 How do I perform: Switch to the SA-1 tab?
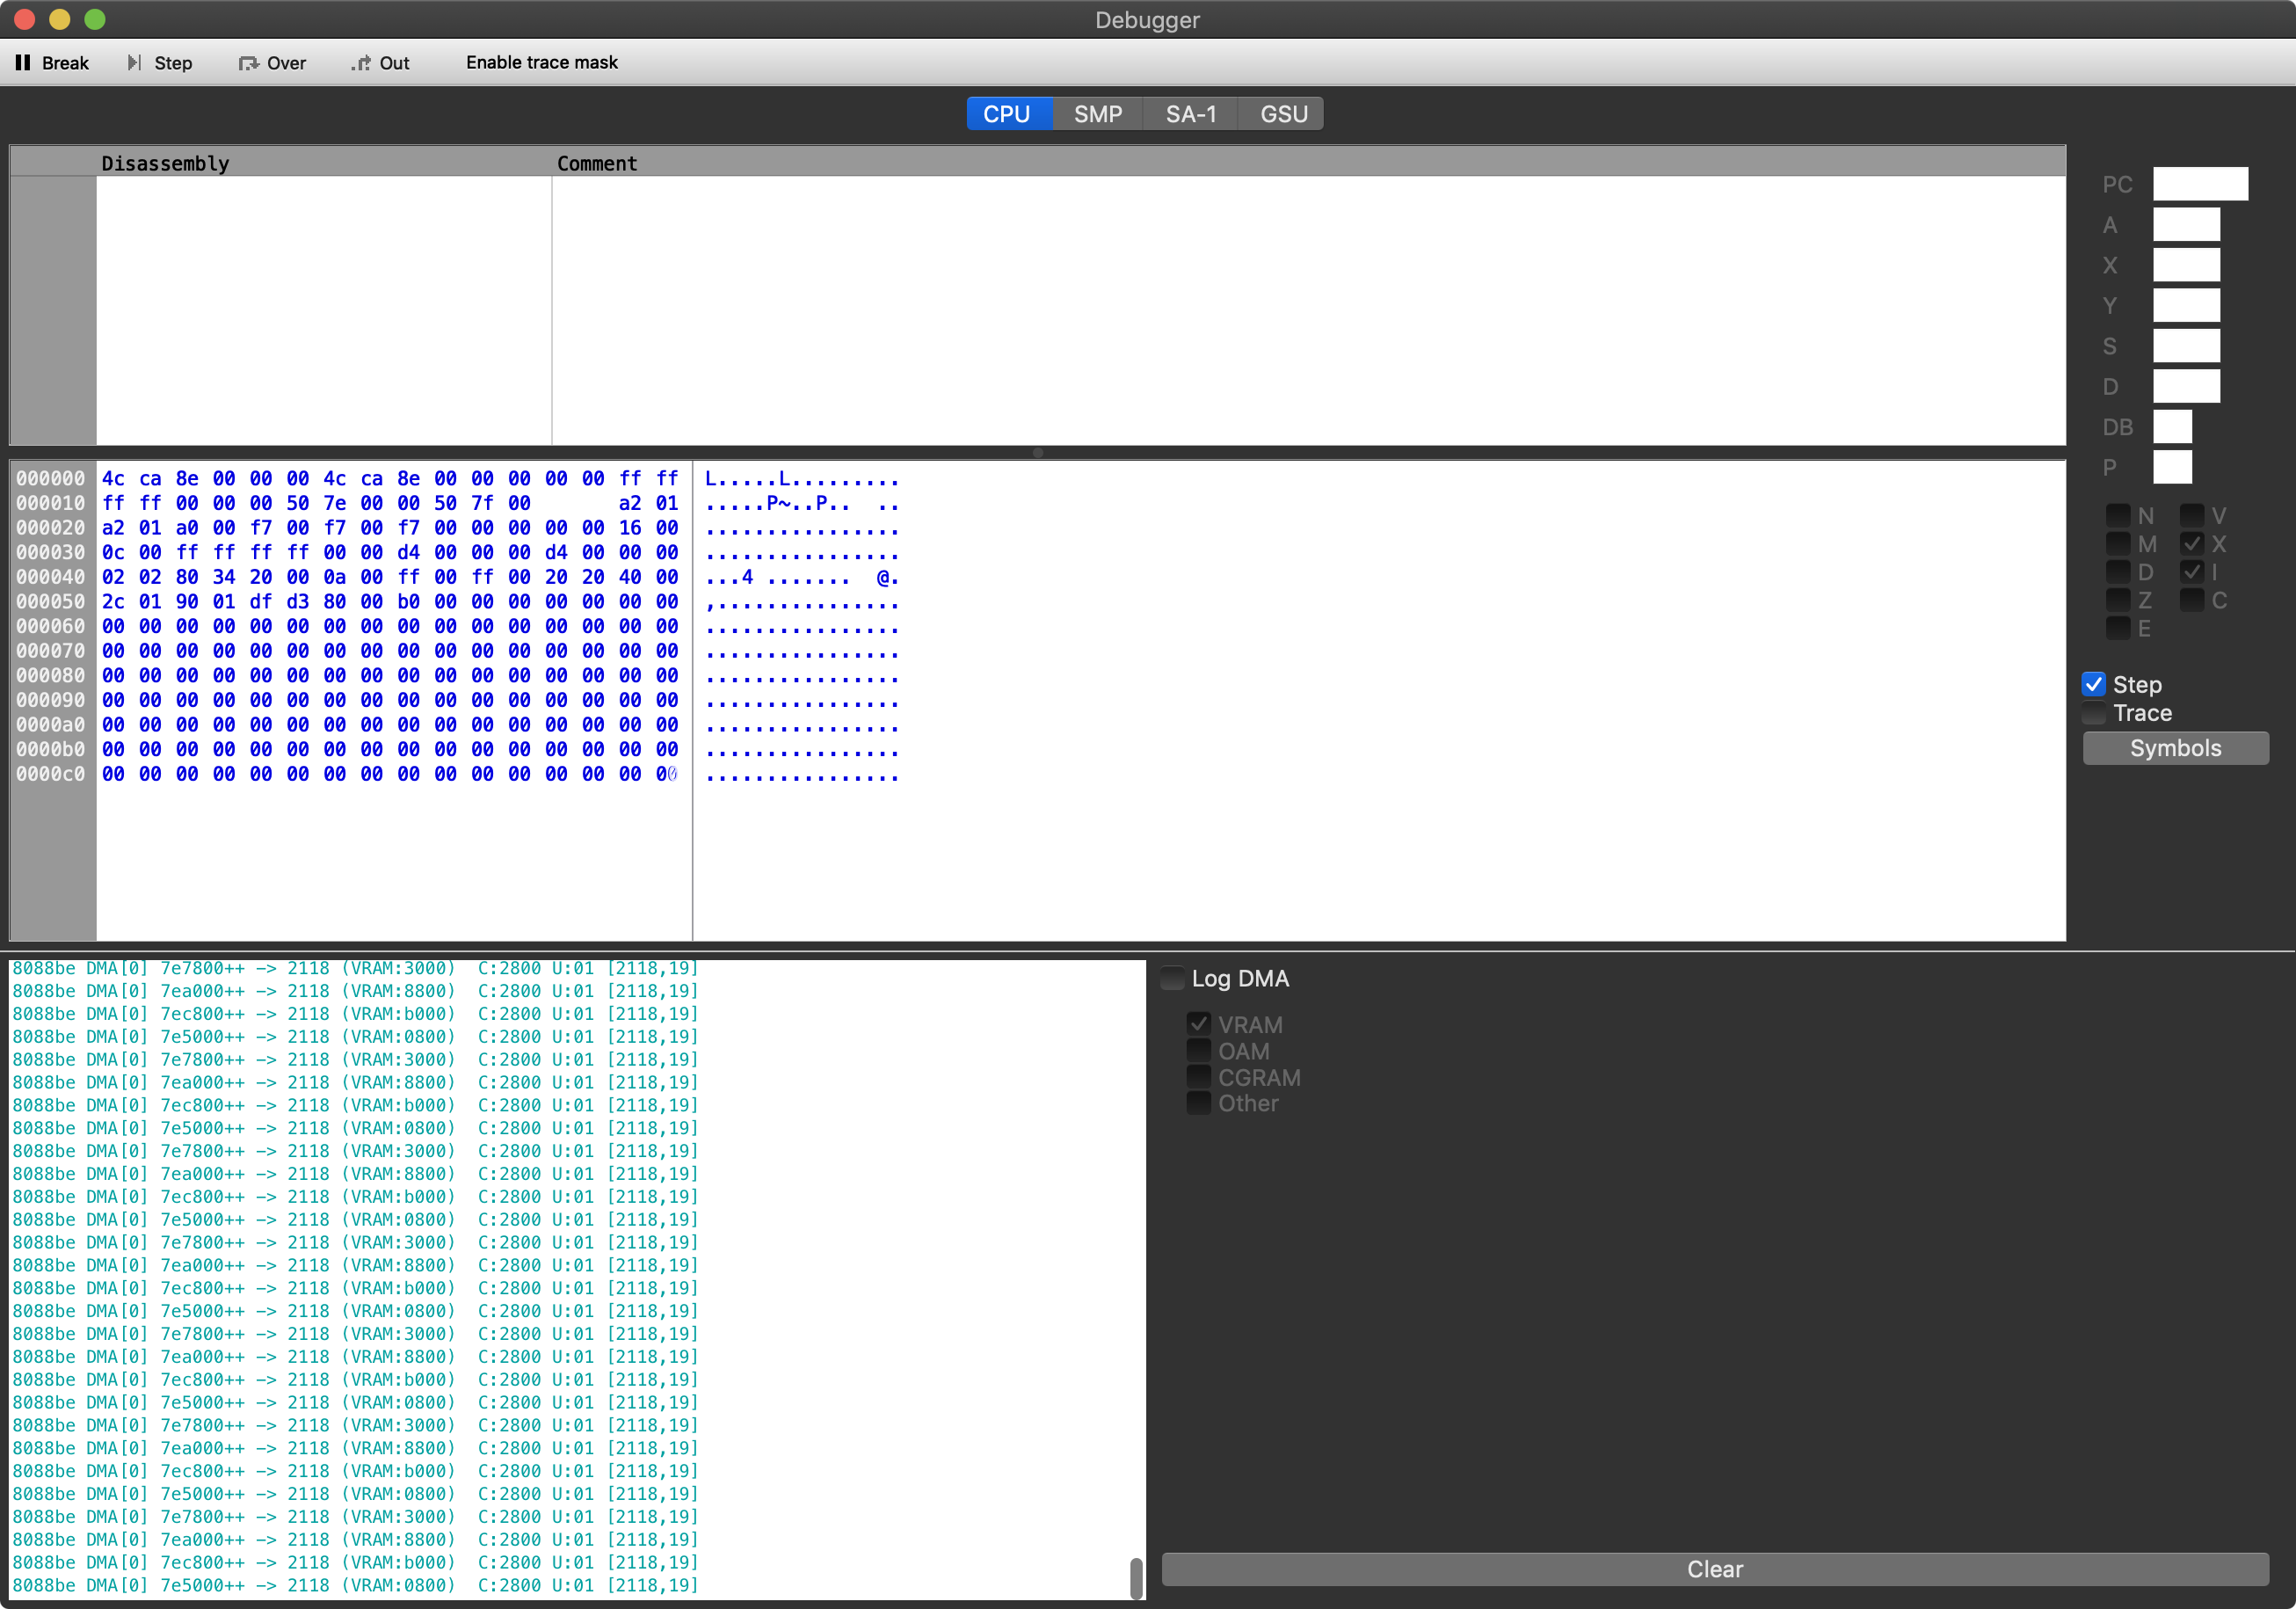tap(1190, 114)
